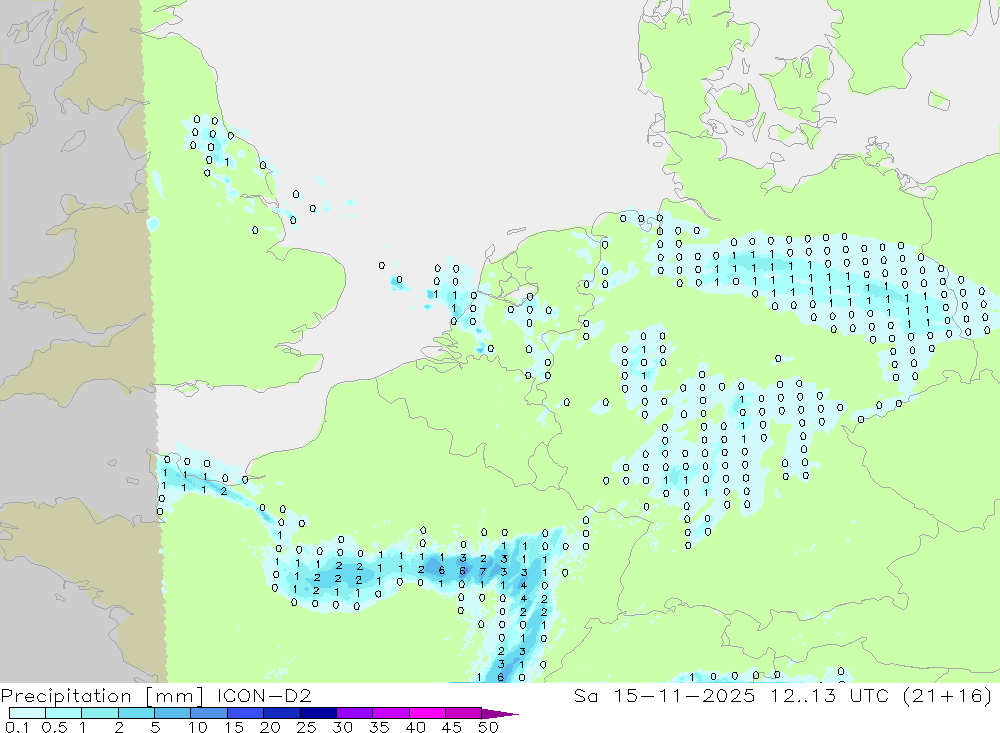1000x733 pixels.
Task: Click the 20–25 mm dark blue legend swatch
Action: 282,713
